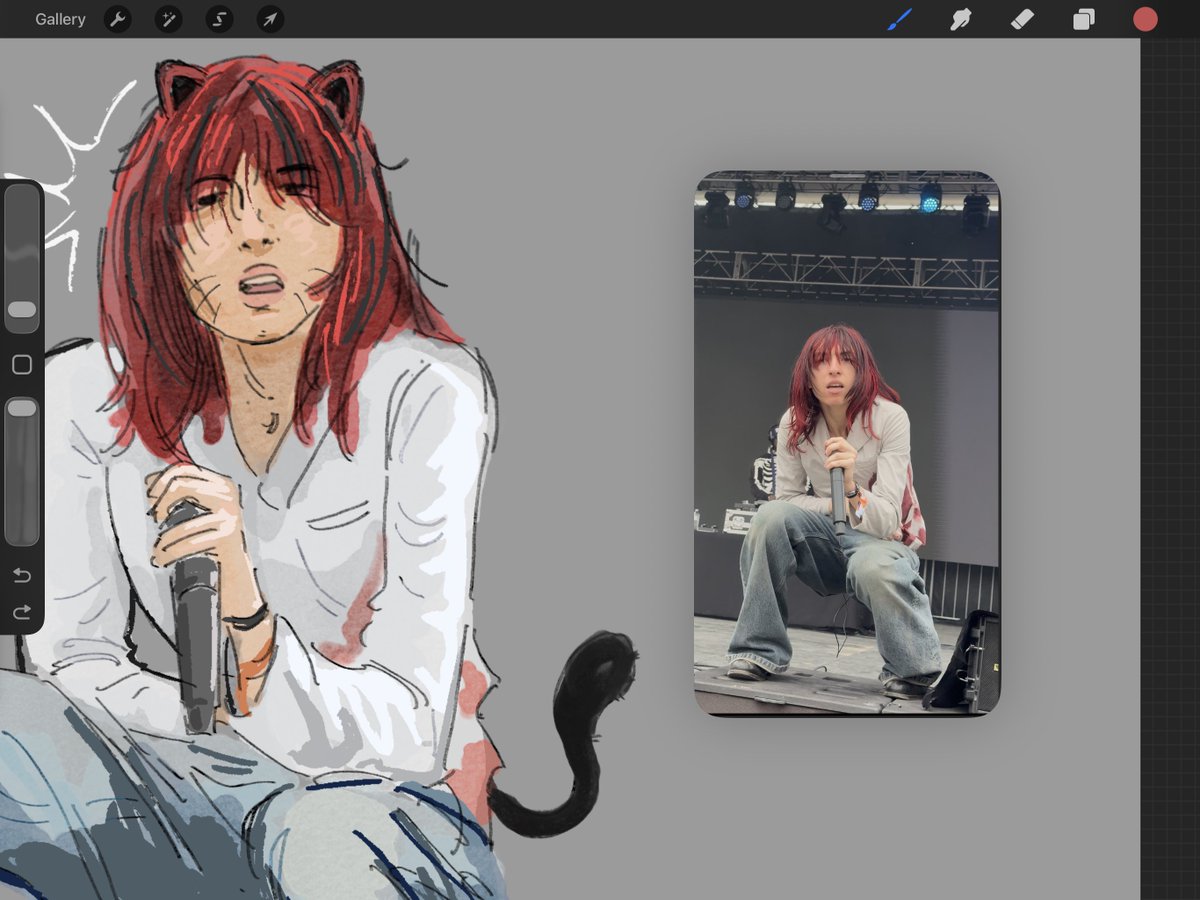Redo the last undone stroke
1200x900 pixels.
(x=22, y=612)
